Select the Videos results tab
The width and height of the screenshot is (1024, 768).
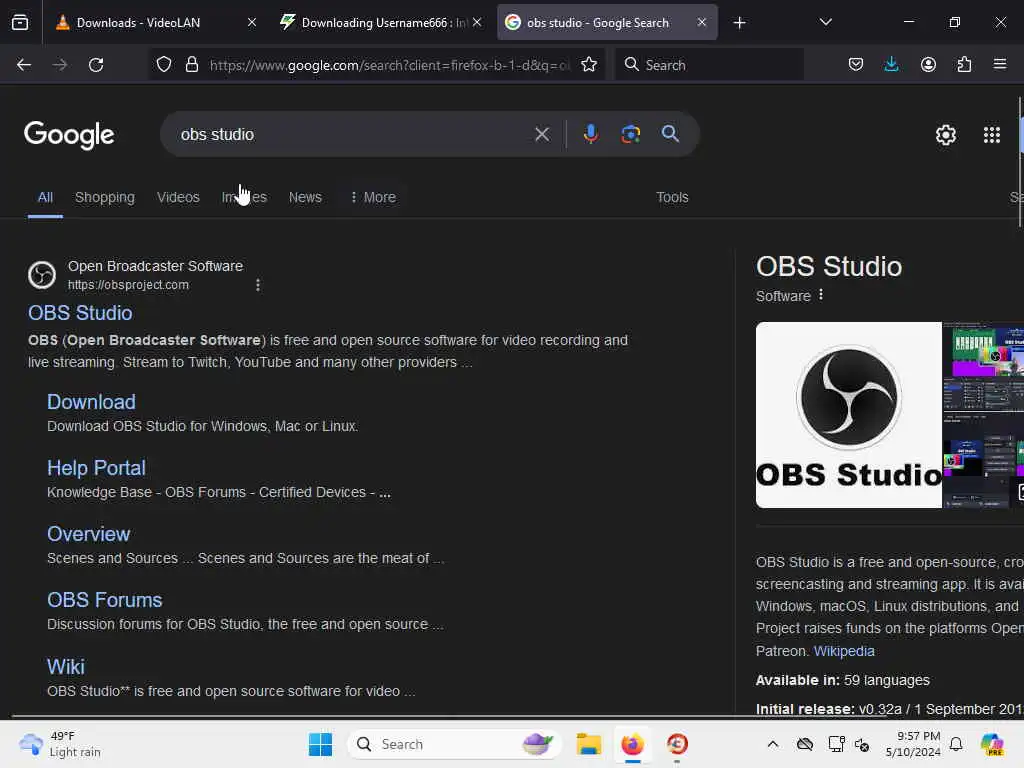178,197
